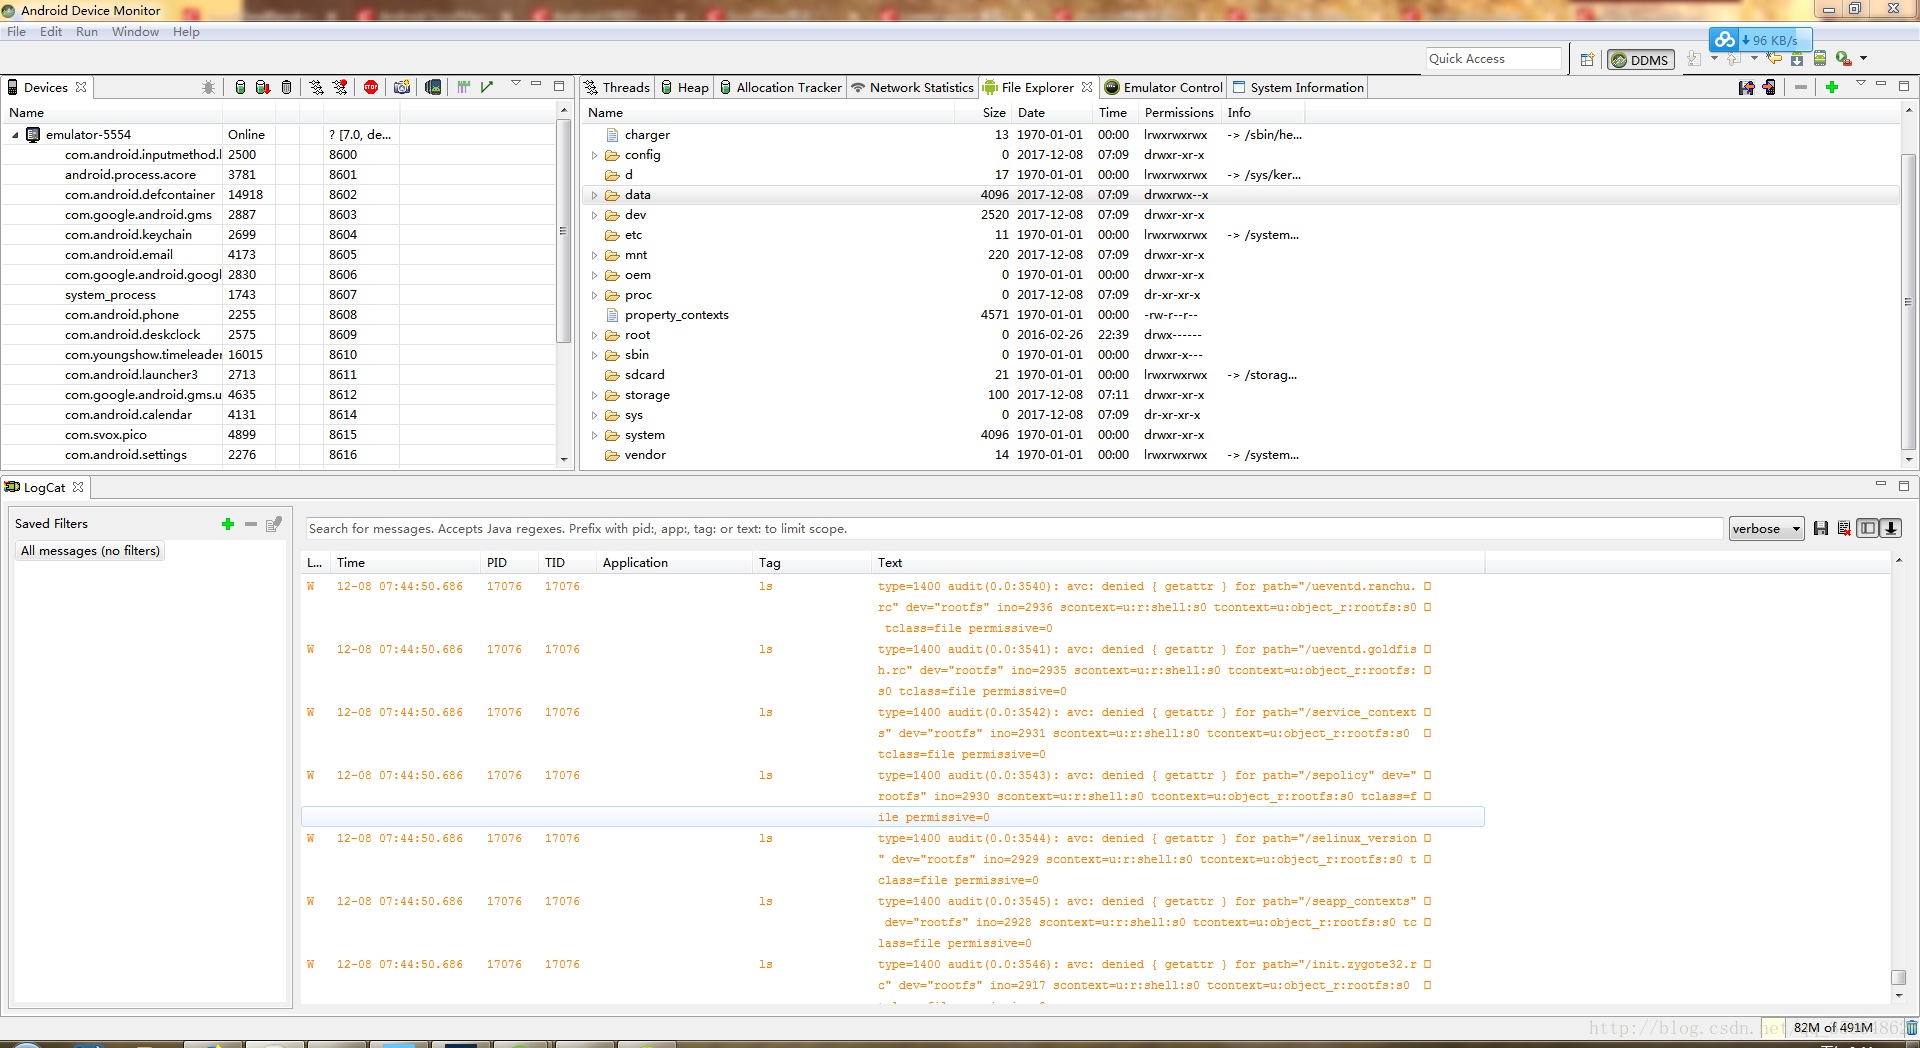This screenshot has height=1048, width=1920.
Task: Switch to the Allocation Tracker tab
Action: [781, 88]
